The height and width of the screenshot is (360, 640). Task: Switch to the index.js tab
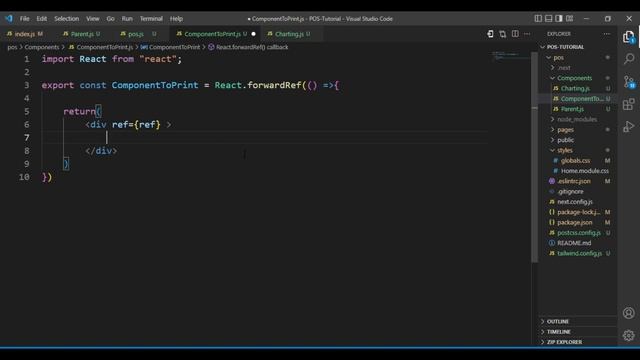coord(25,34)
